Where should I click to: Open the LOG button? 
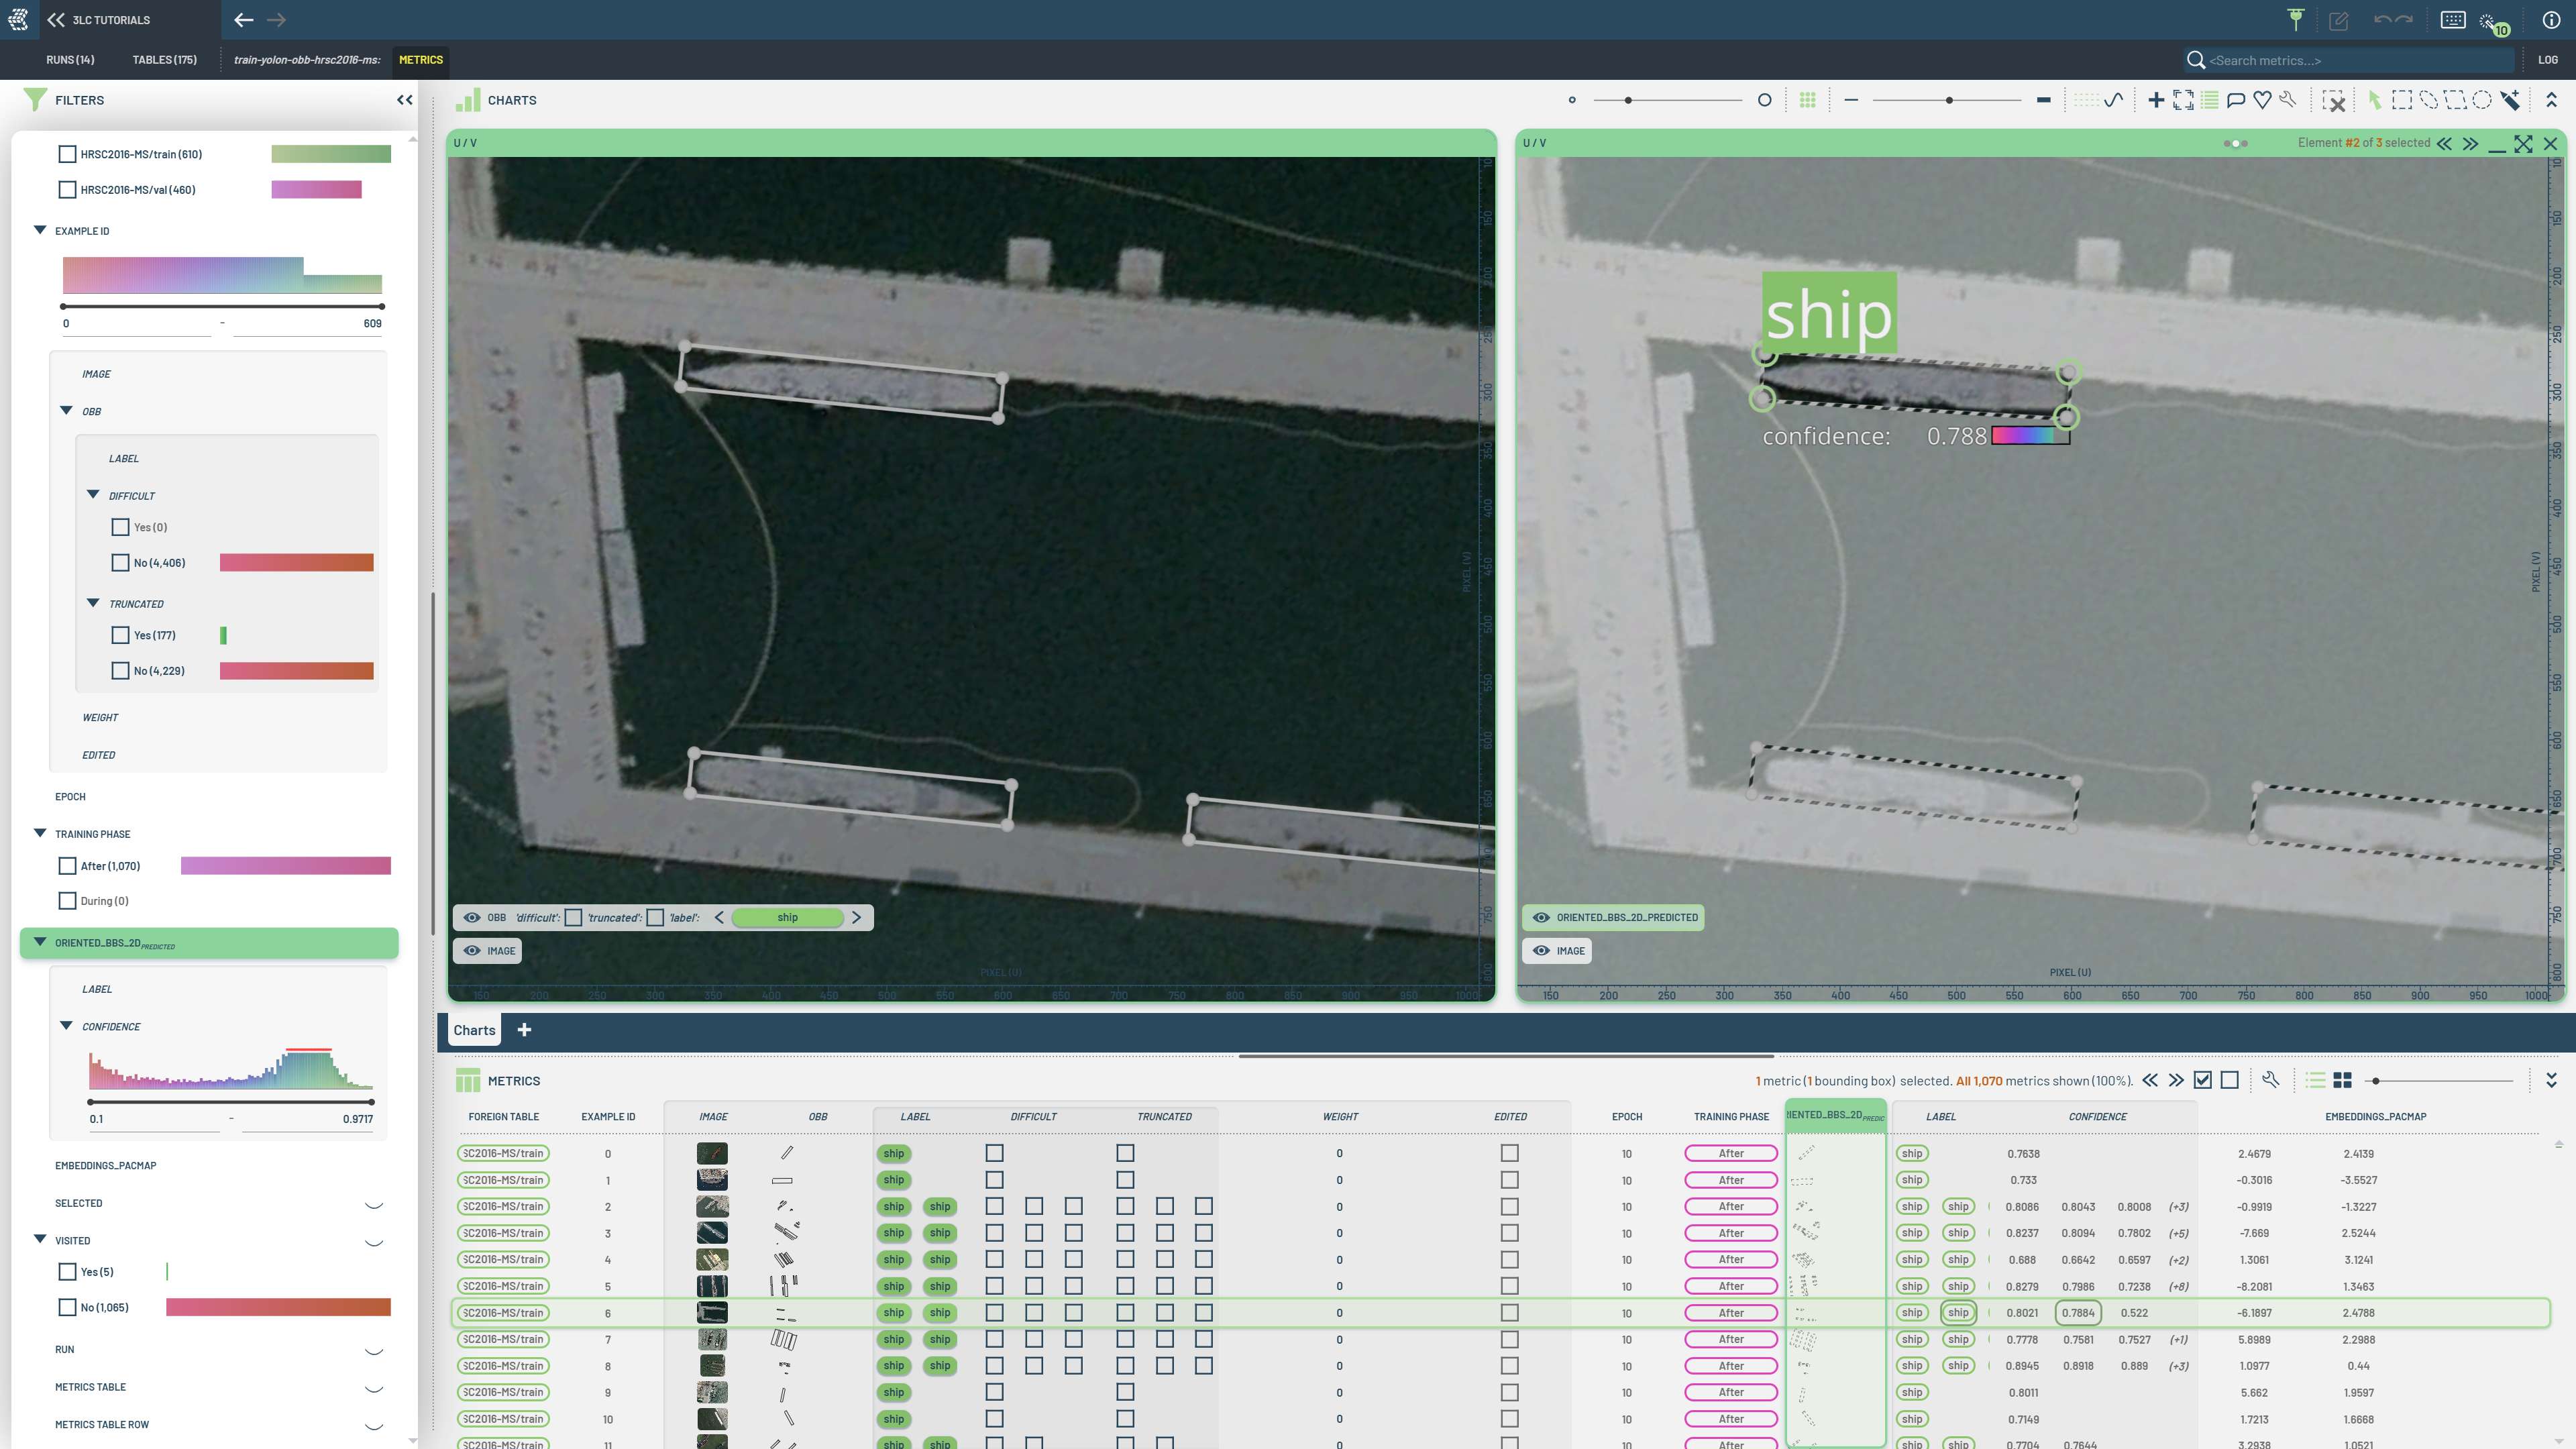click(x=2547, y=60)
